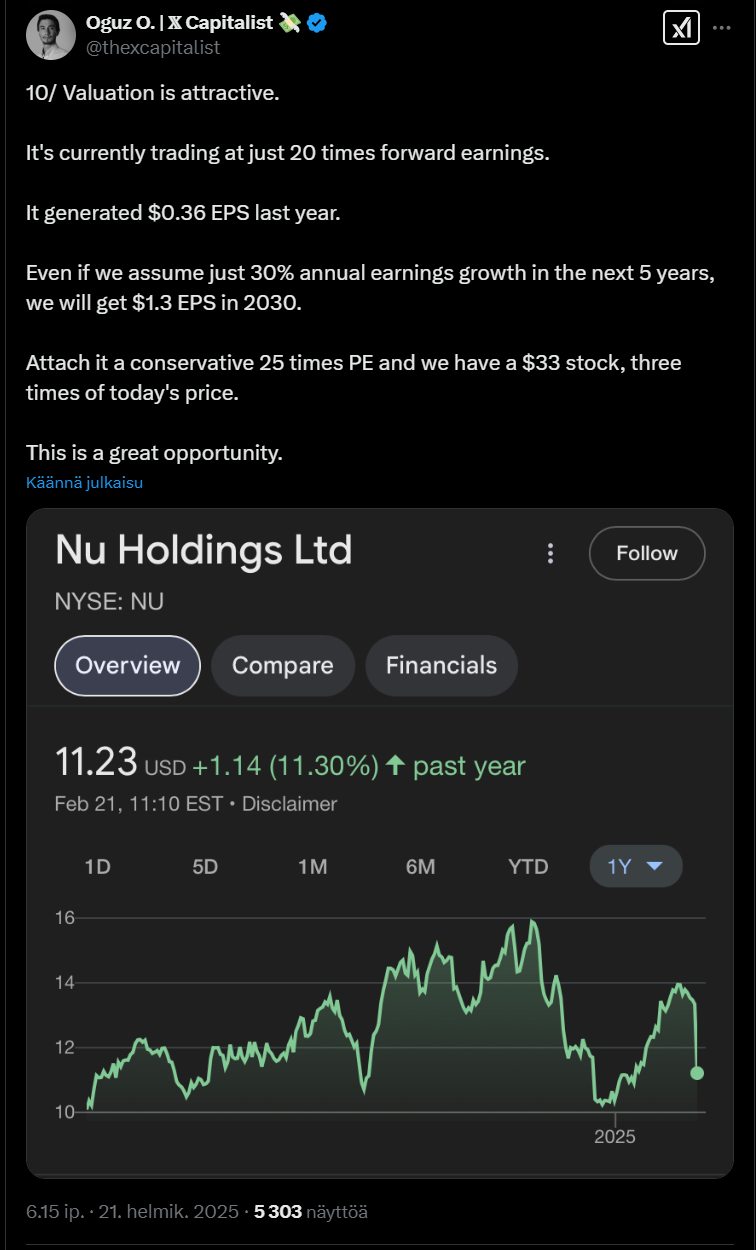
Task: Click the Grok xAI icon
Action: pyautogui.click(x=681, y=28)
